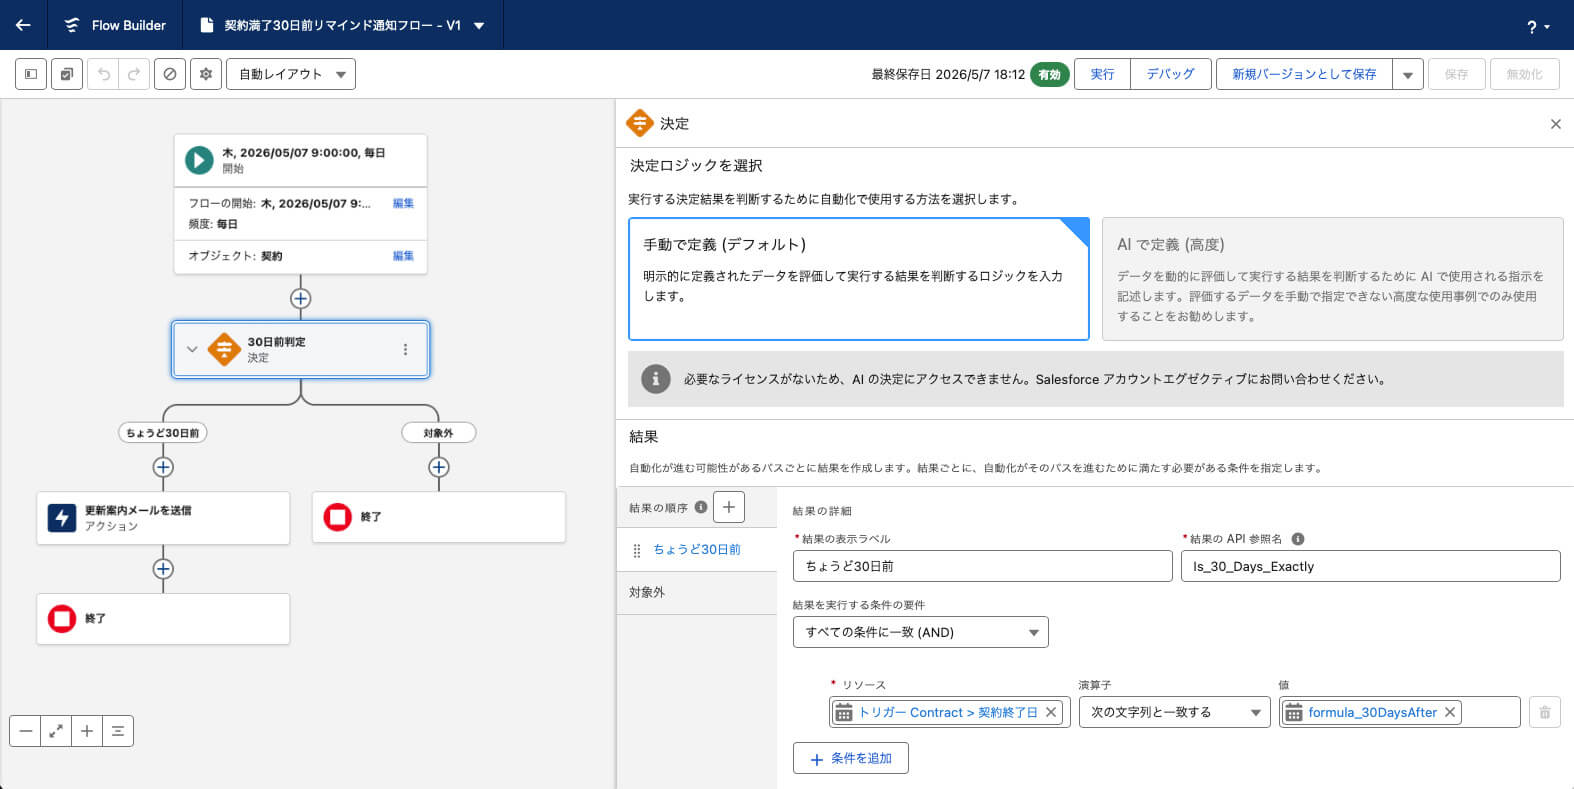The image size is (1574, 789).
Task: Open flow settings gear icon
Action: [x=206, y=74]
